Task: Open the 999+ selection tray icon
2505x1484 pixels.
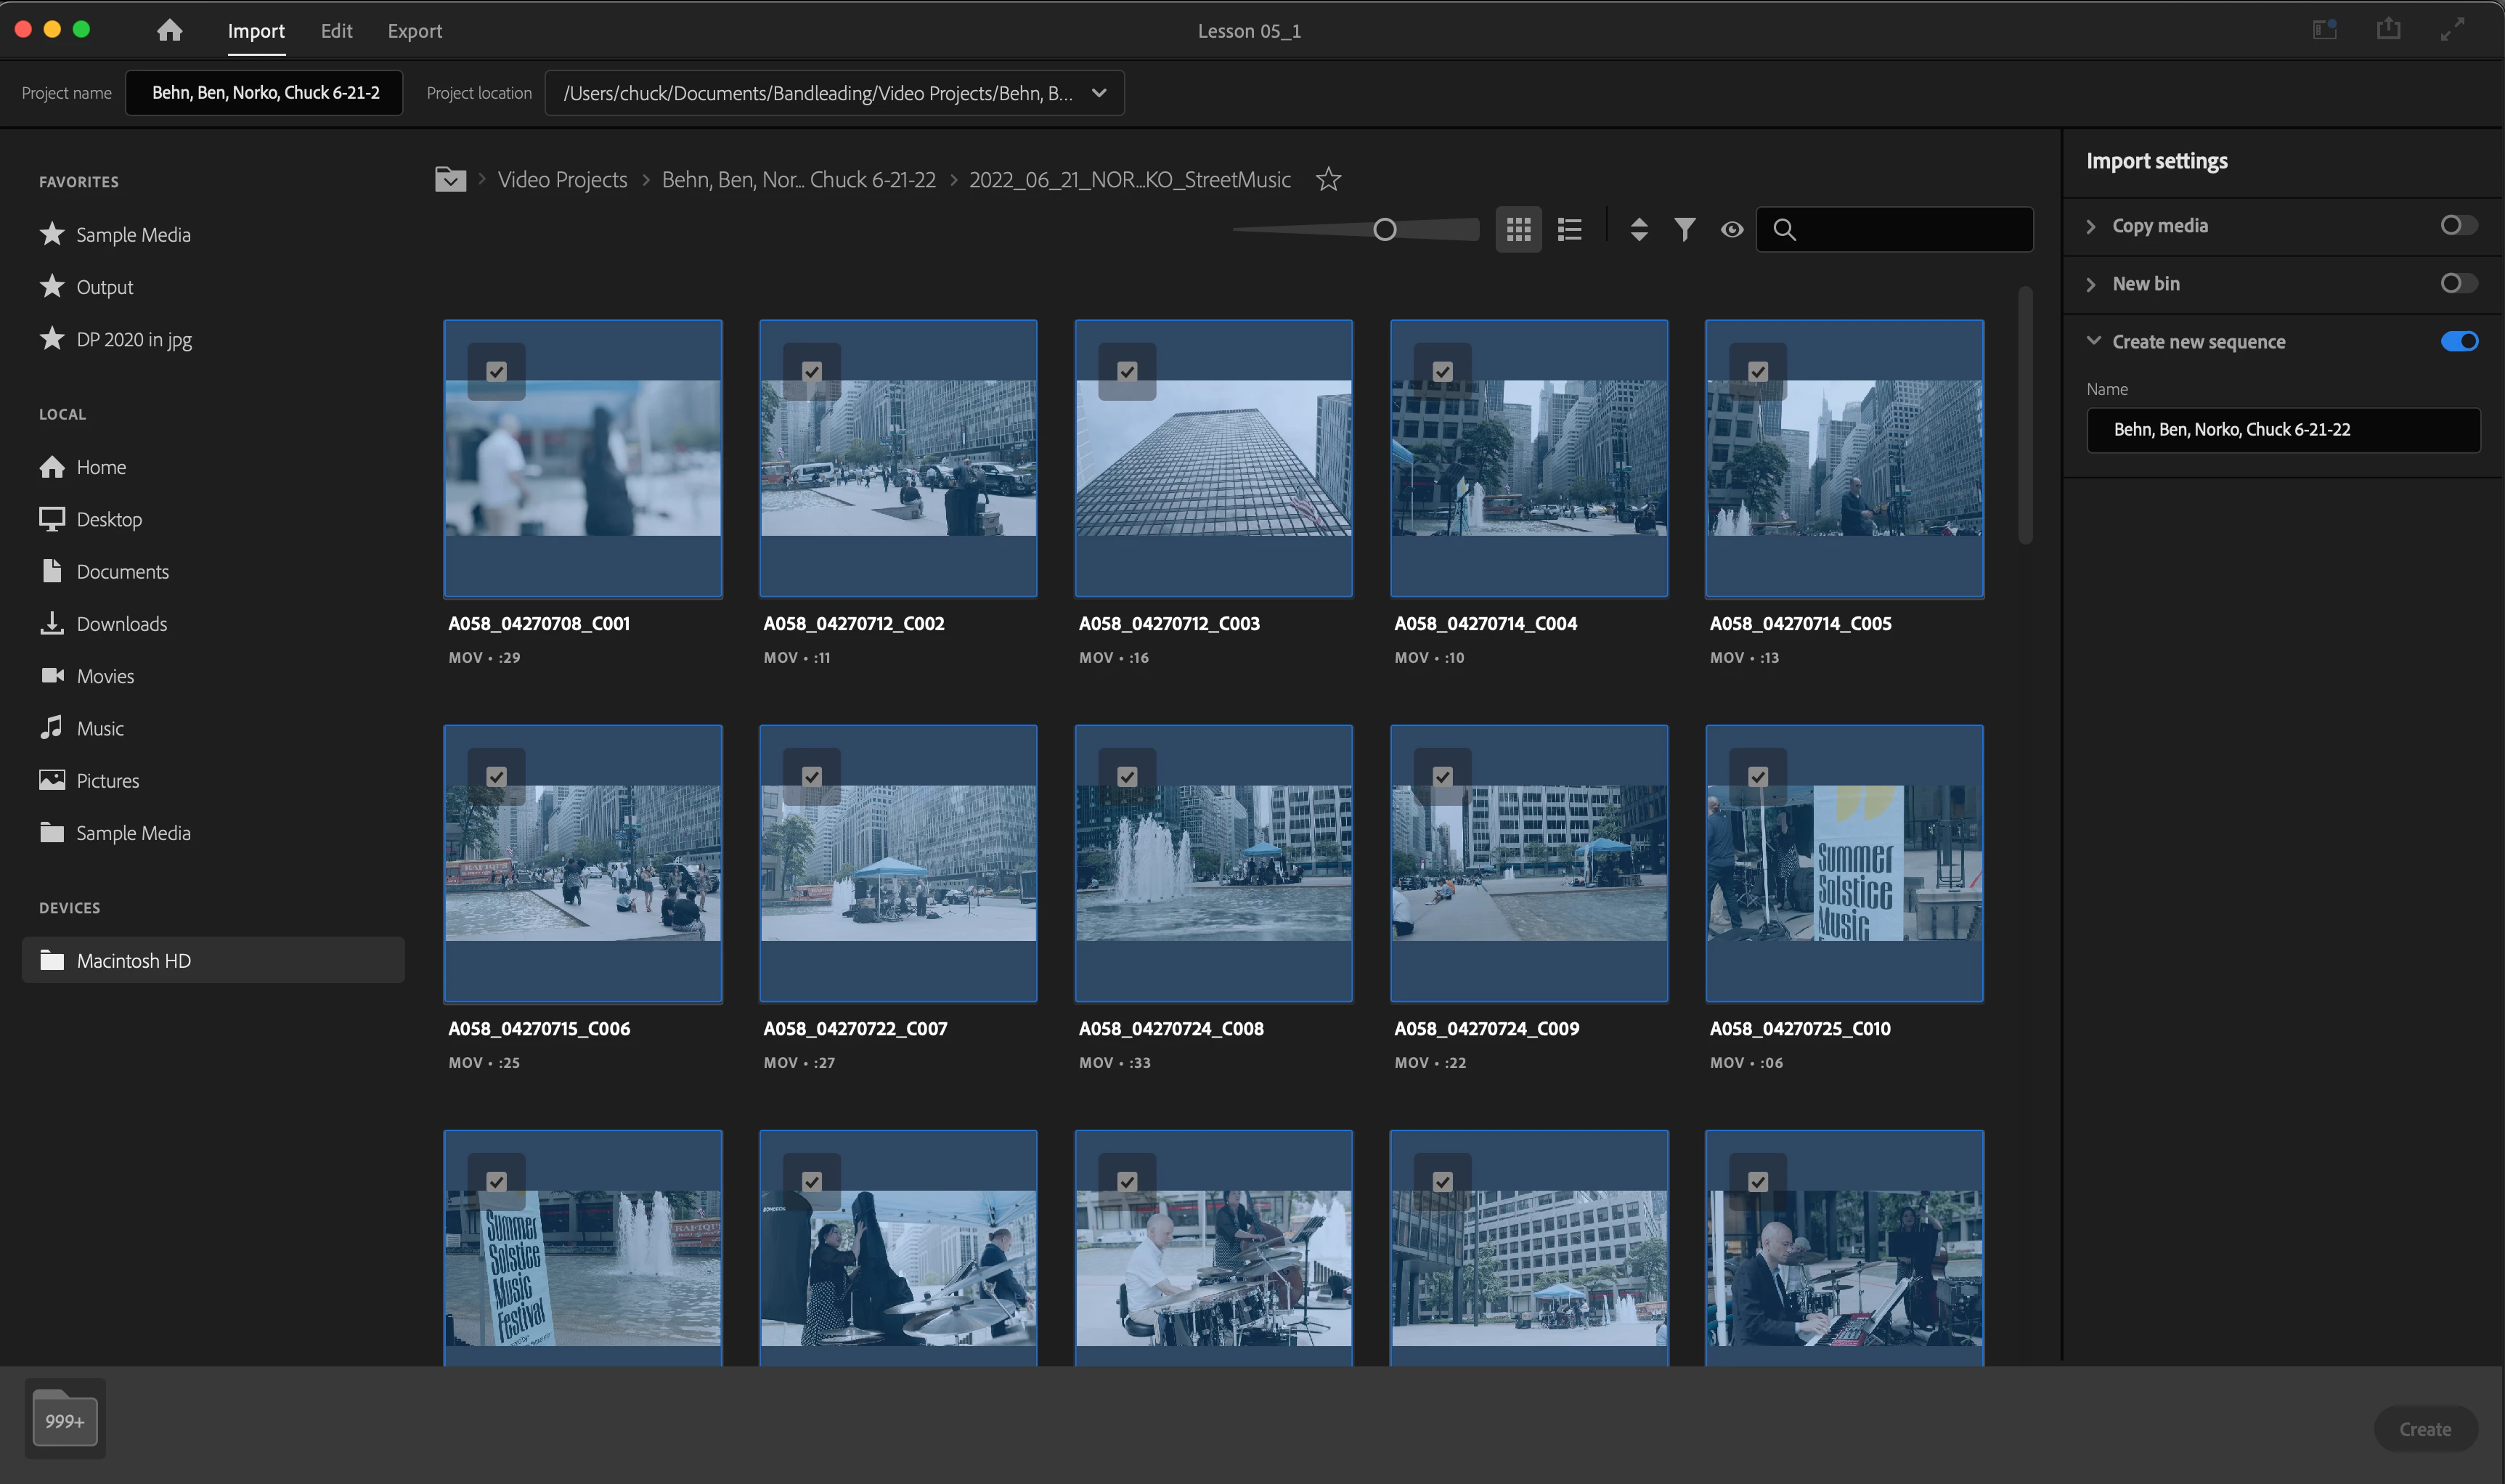Action: click(65, 1420)
